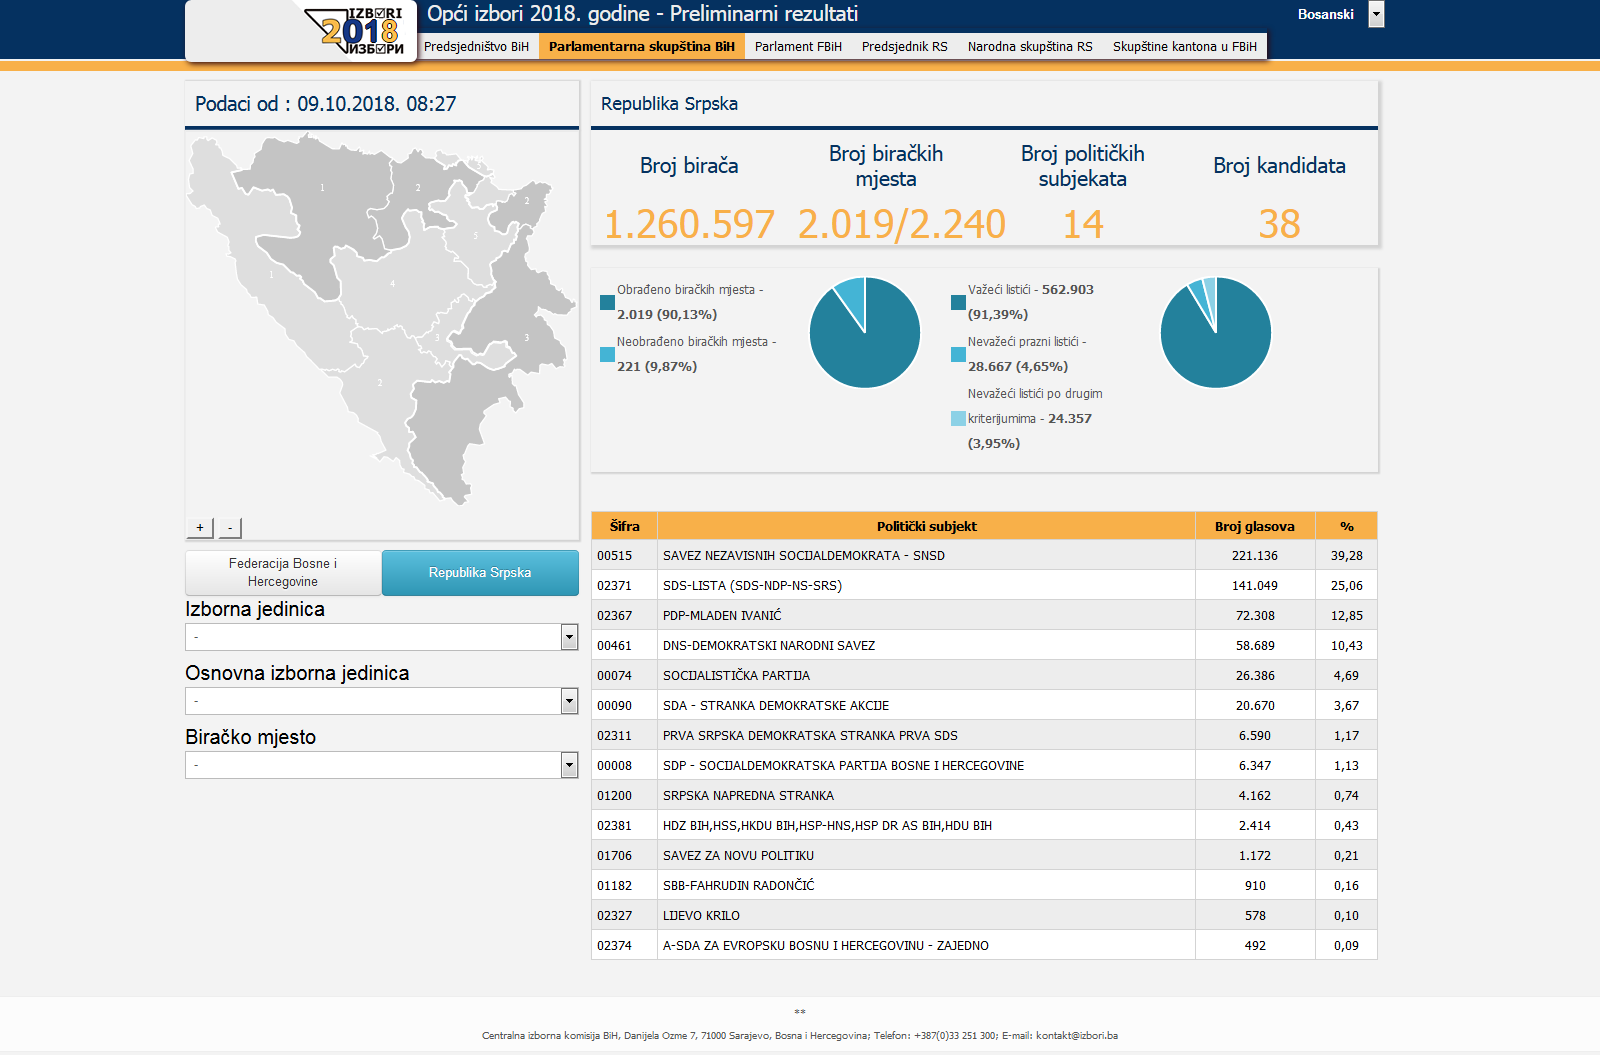Click the valid ballots pie chart
This screenshot has height=1055, width=1600.
tap(1216, 332)
